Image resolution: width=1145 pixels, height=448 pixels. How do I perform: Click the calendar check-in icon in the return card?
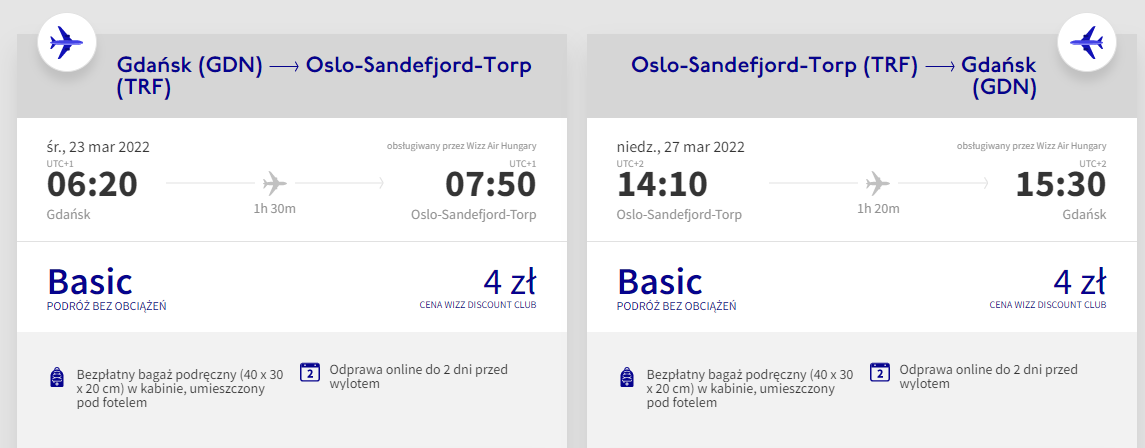[x=880, y=372]
